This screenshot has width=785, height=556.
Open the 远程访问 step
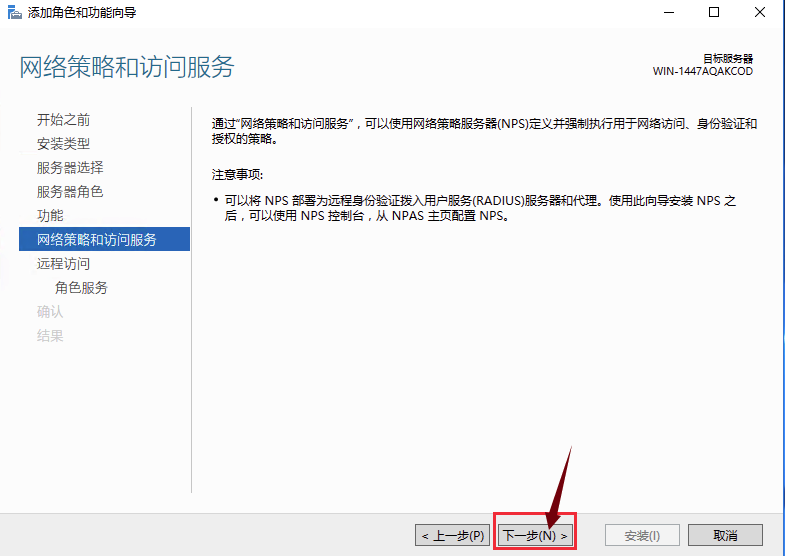click(x=64, y=264)
